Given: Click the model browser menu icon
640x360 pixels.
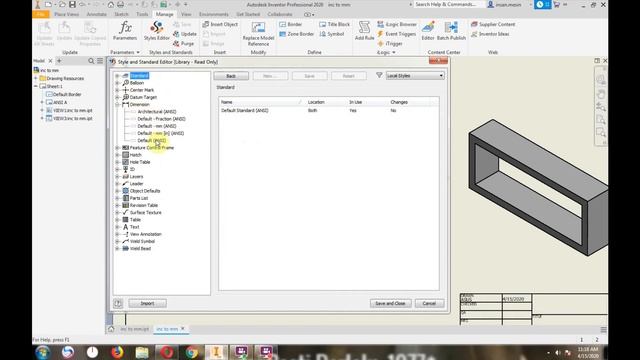Looking at the screenshot, I should (x=100, y=61).
